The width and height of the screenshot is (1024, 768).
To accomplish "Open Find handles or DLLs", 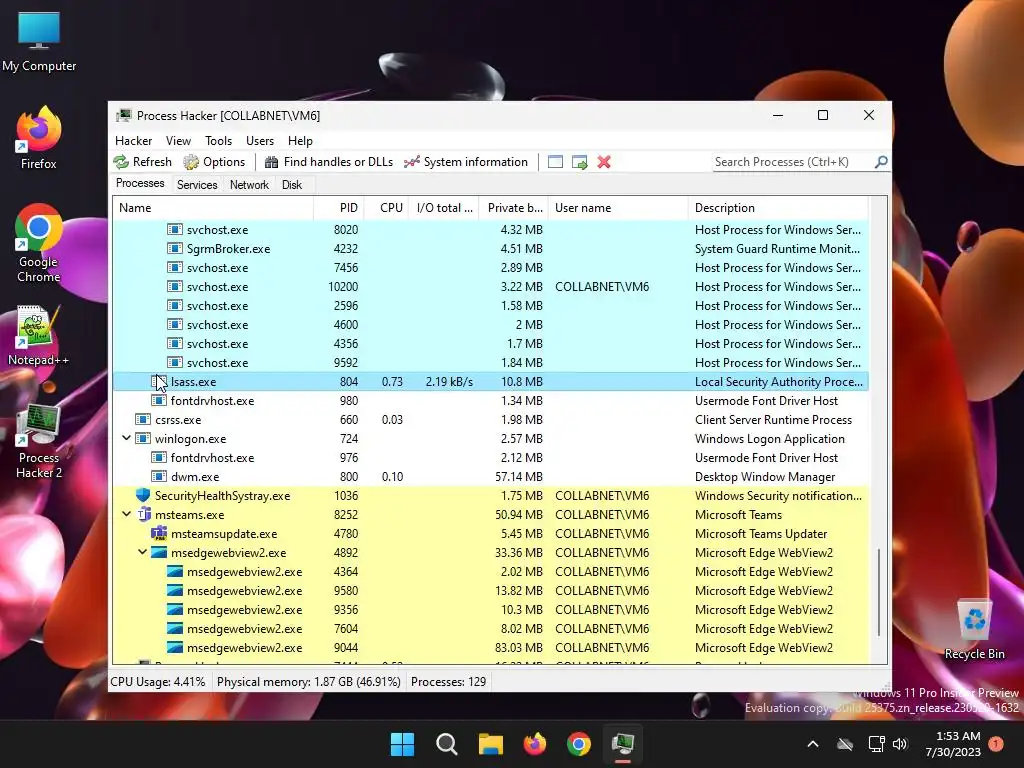I will [329, 162].
